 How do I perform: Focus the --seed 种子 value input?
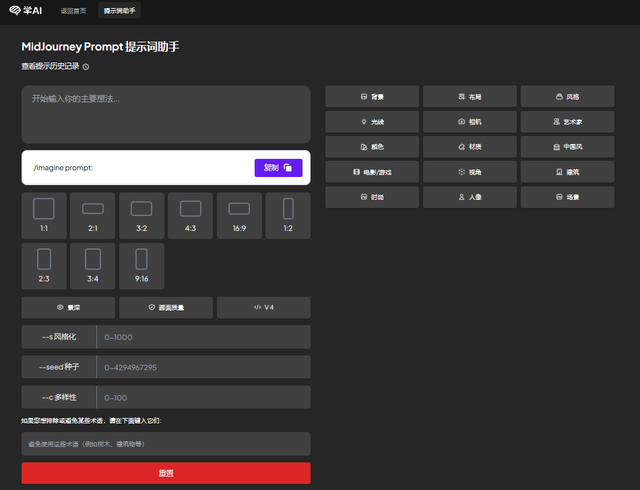[203, 367]
